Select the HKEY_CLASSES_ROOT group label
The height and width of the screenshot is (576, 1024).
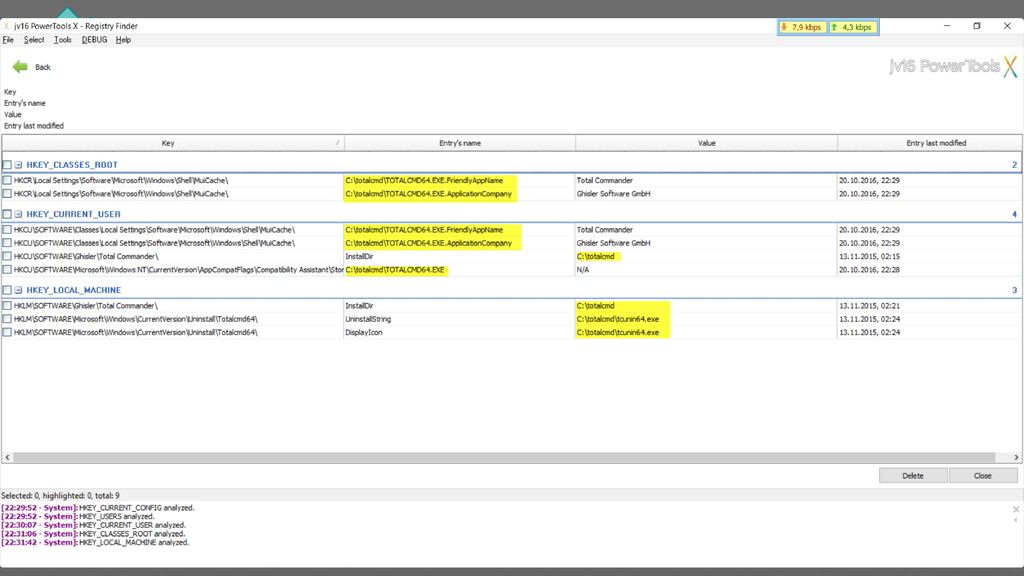coord(72,165)
